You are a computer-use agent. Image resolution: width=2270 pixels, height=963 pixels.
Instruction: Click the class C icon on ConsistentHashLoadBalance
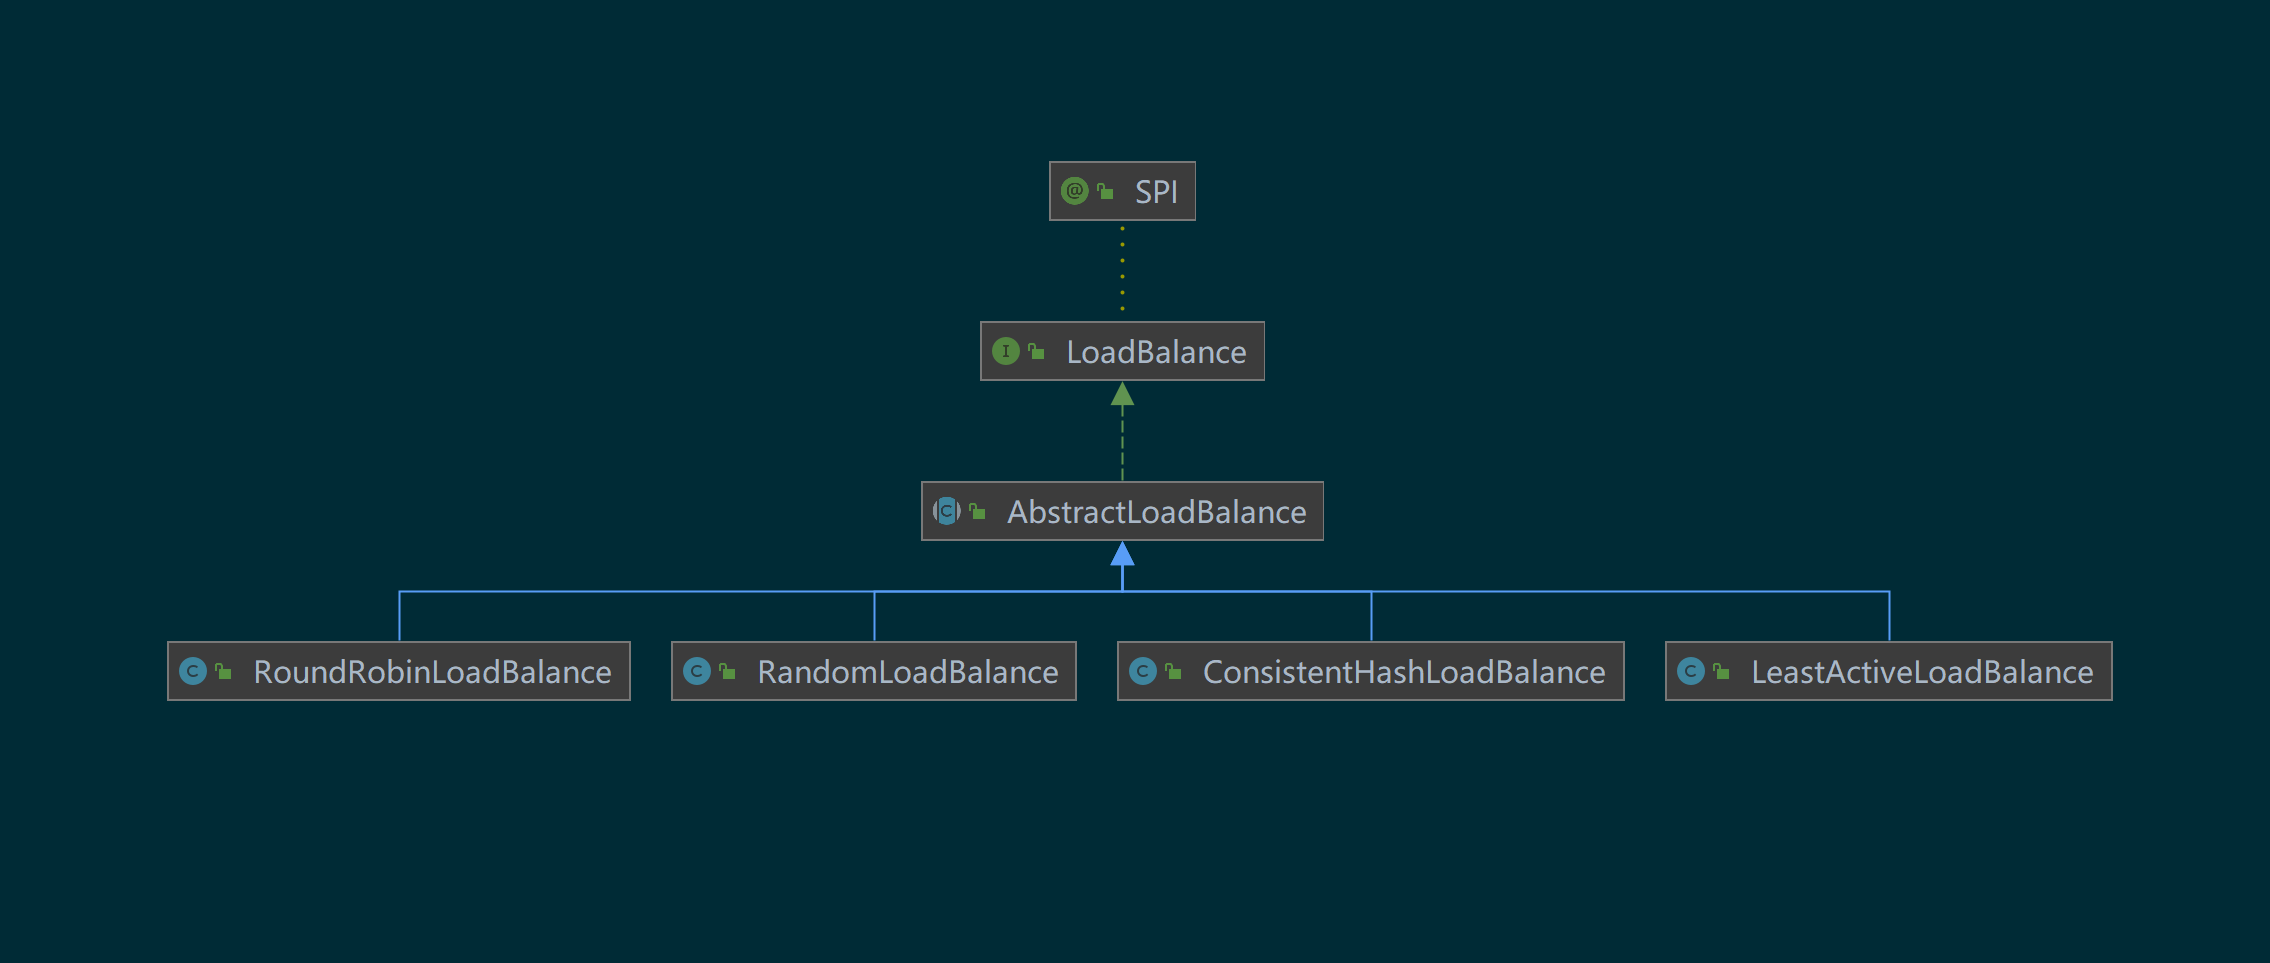pyautogui.click(x=1142, y=671)
